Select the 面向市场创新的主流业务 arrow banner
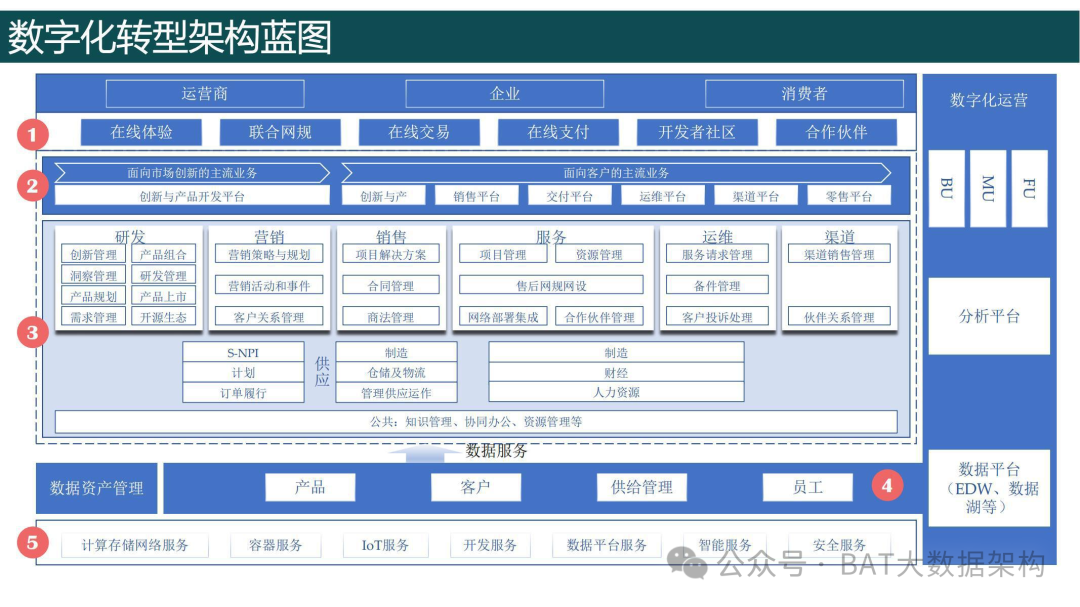Image resolution: width=1080 pixels, height=607 pixels. point(192,173)
